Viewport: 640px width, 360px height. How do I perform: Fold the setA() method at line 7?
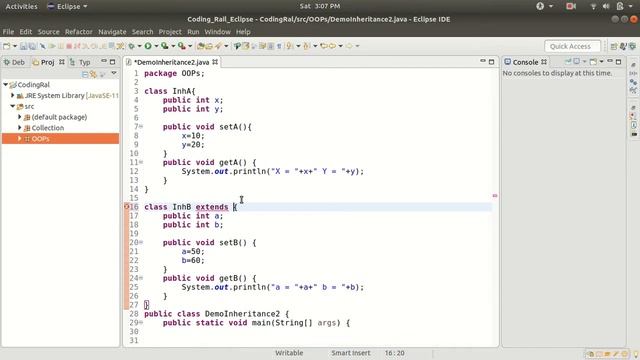tap(141, 127)
